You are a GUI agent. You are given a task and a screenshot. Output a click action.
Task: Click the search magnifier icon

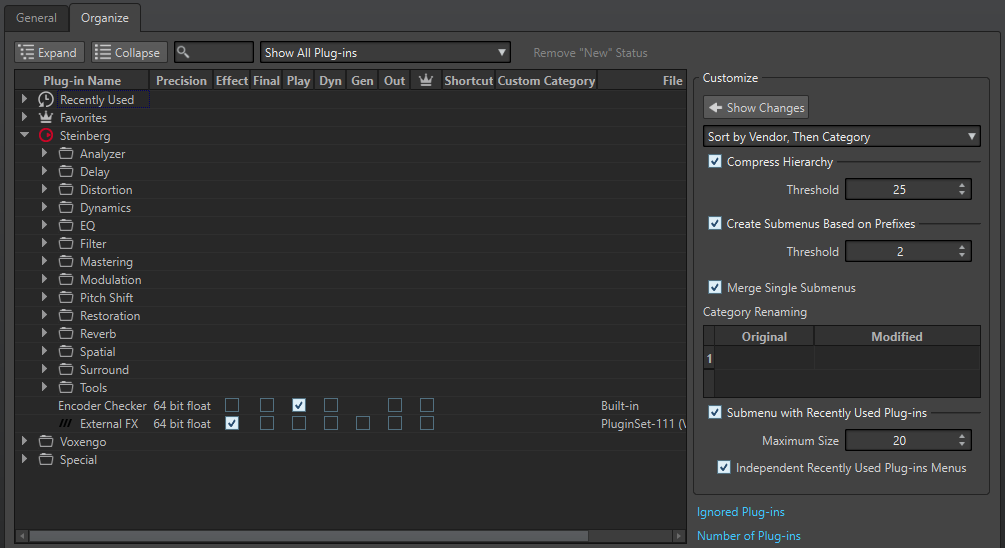(185, 53)
